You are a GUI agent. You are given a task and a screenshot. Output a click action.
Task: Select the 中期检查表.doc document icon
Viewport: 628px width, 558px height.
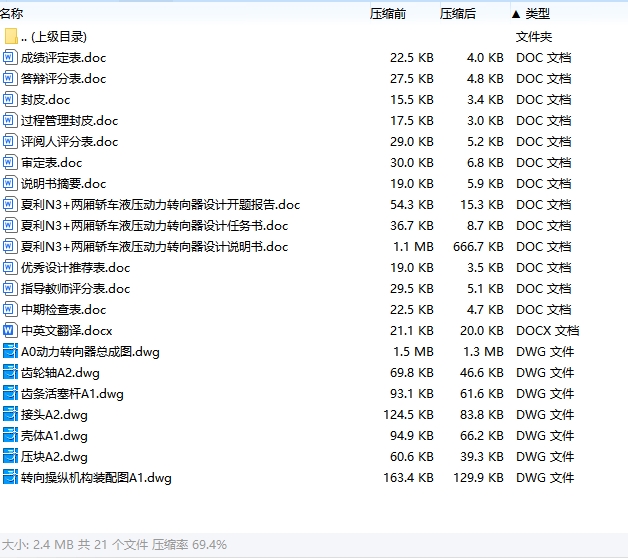(x=10, y=309)
